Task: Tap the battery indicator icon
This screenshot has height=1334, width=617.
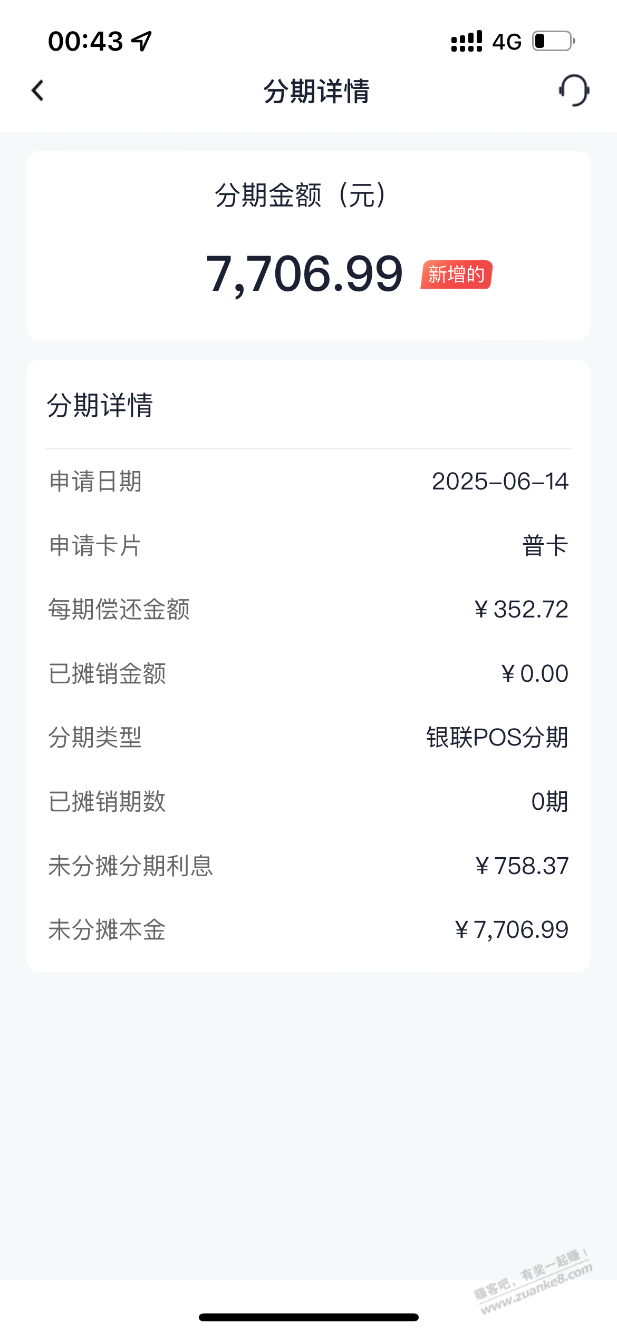Action: (x=553, y=42)
